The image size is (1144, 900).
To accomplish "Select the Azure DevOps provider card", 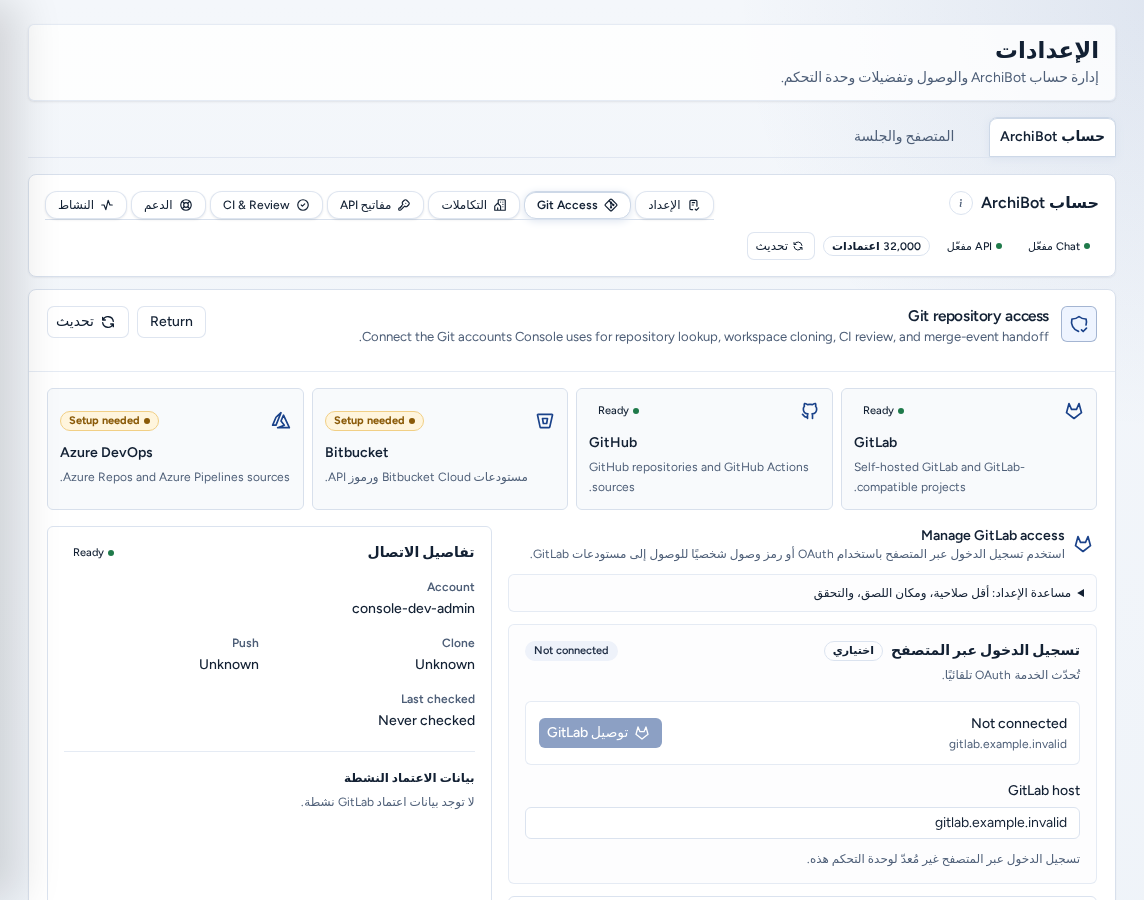I will click(175, 449).
